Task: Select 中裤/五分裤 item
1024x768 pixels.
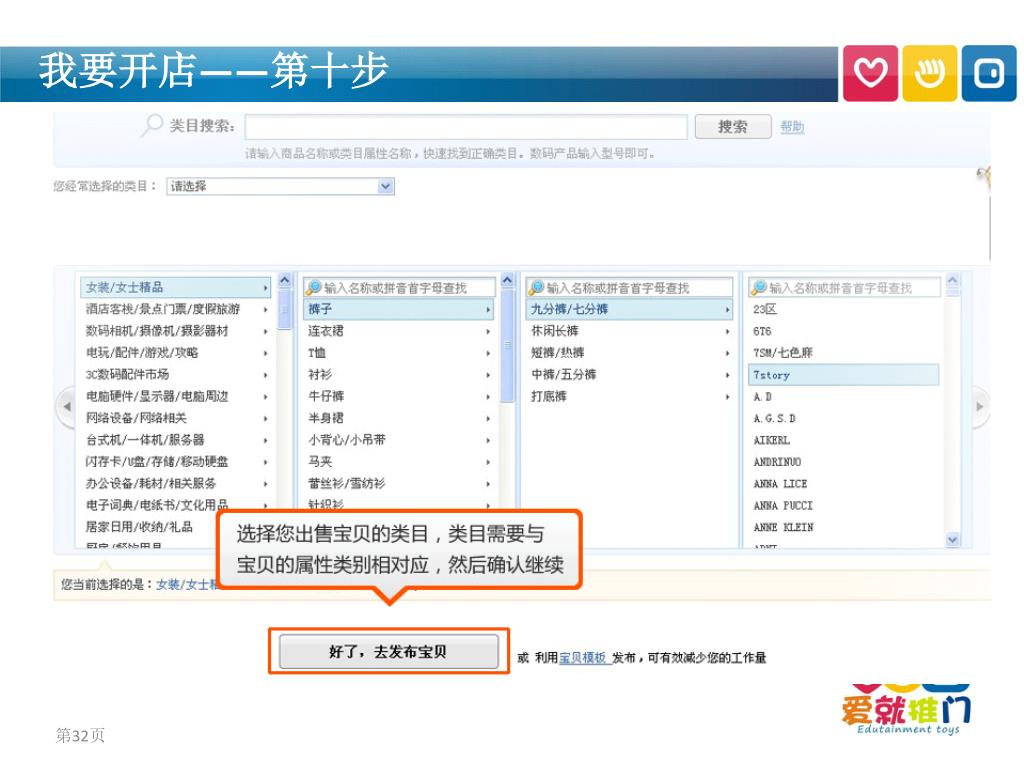Action: [564, 375]
